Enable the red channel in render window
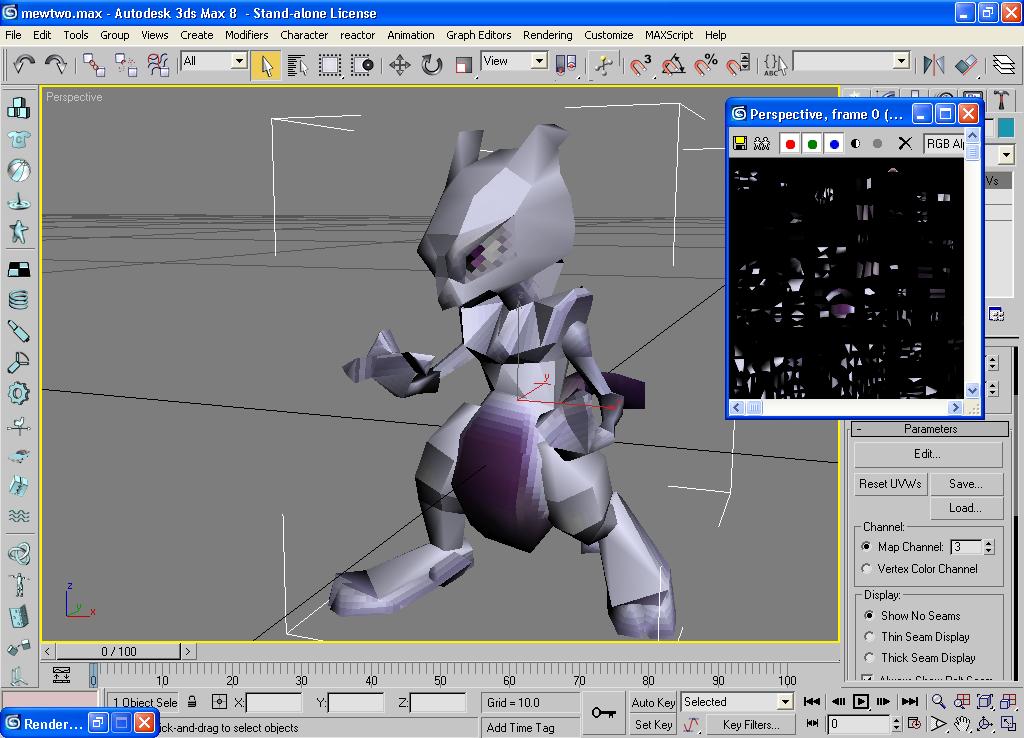 point(790,143)
